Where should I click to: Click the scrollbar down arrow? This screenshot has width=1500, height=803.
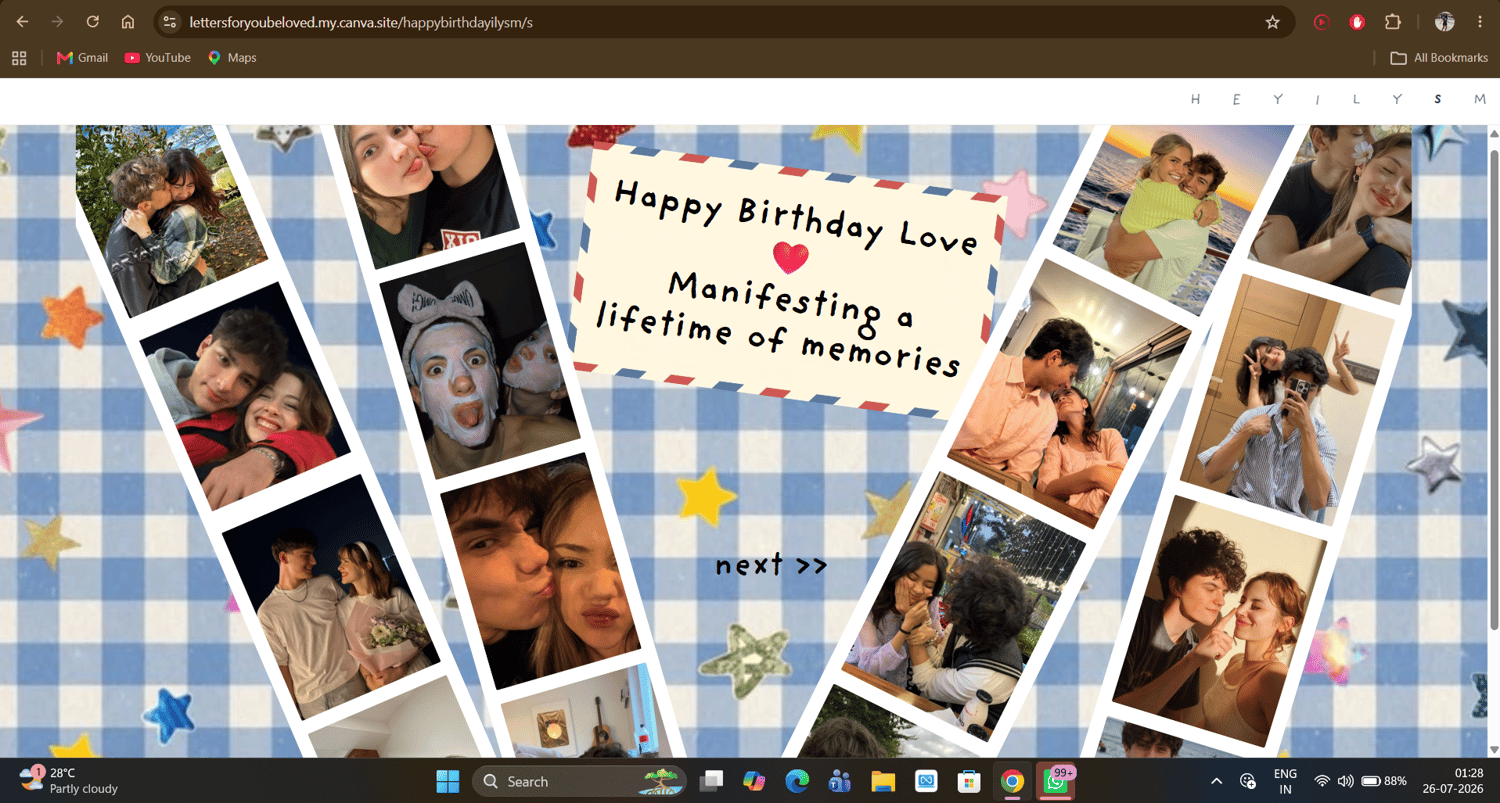[x=1494, y=749]
